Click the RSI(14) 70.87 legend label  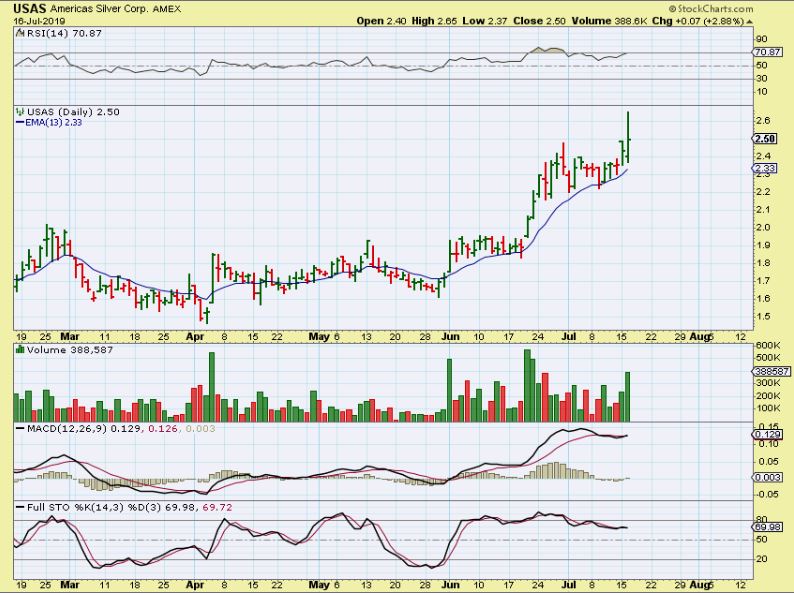pyautogui.click(x=63, y=33)
